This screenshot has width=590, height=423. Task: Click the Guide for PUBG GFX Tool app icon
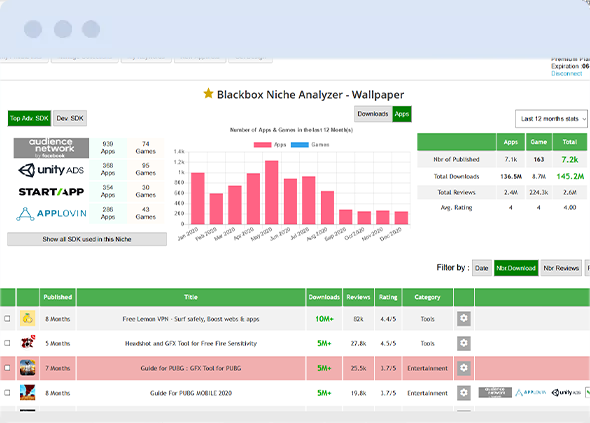pyautogui.click(x=27, y=368)
